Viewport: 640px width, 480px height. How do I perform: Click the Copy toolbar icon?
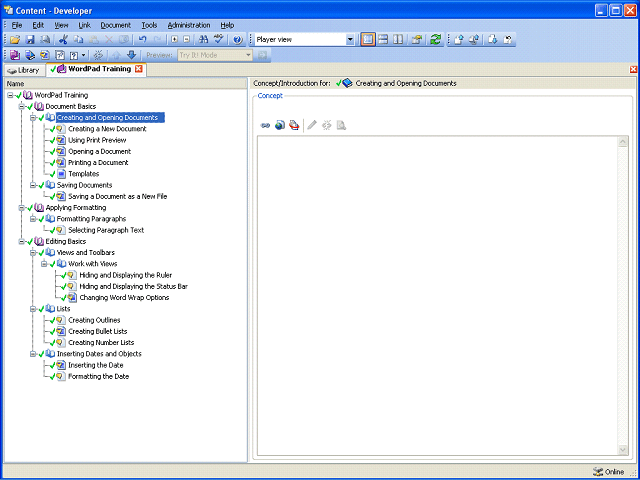78,40
